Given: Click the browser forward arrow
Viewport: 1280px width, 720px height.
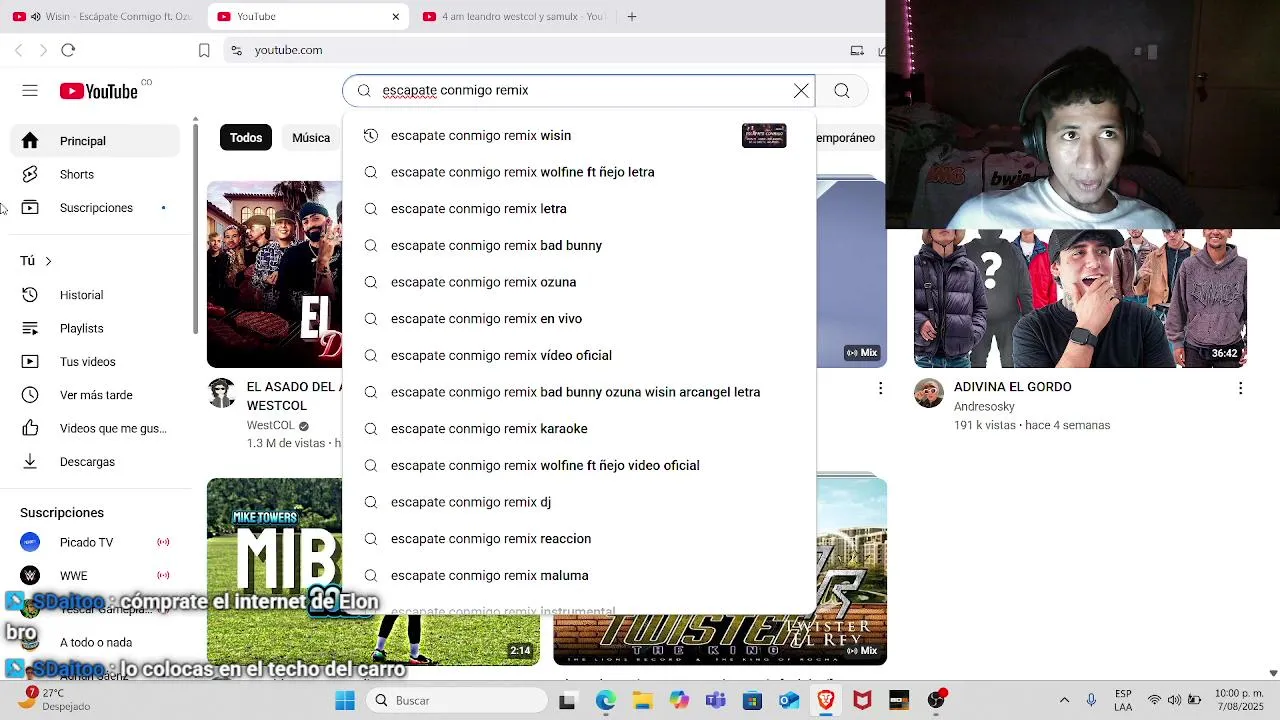Looking at the screenshot, I should point(43,50).
